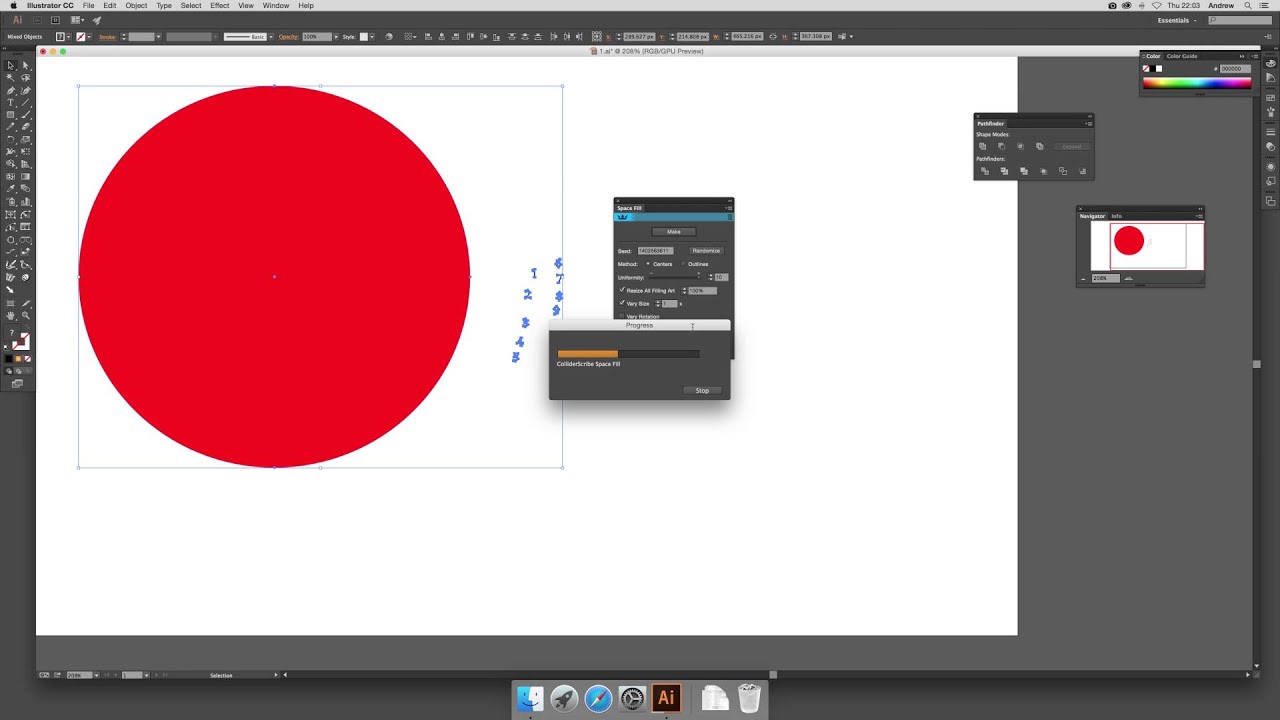
Task: Select the Outlines method radio button
Action: (x=683, y=264)
